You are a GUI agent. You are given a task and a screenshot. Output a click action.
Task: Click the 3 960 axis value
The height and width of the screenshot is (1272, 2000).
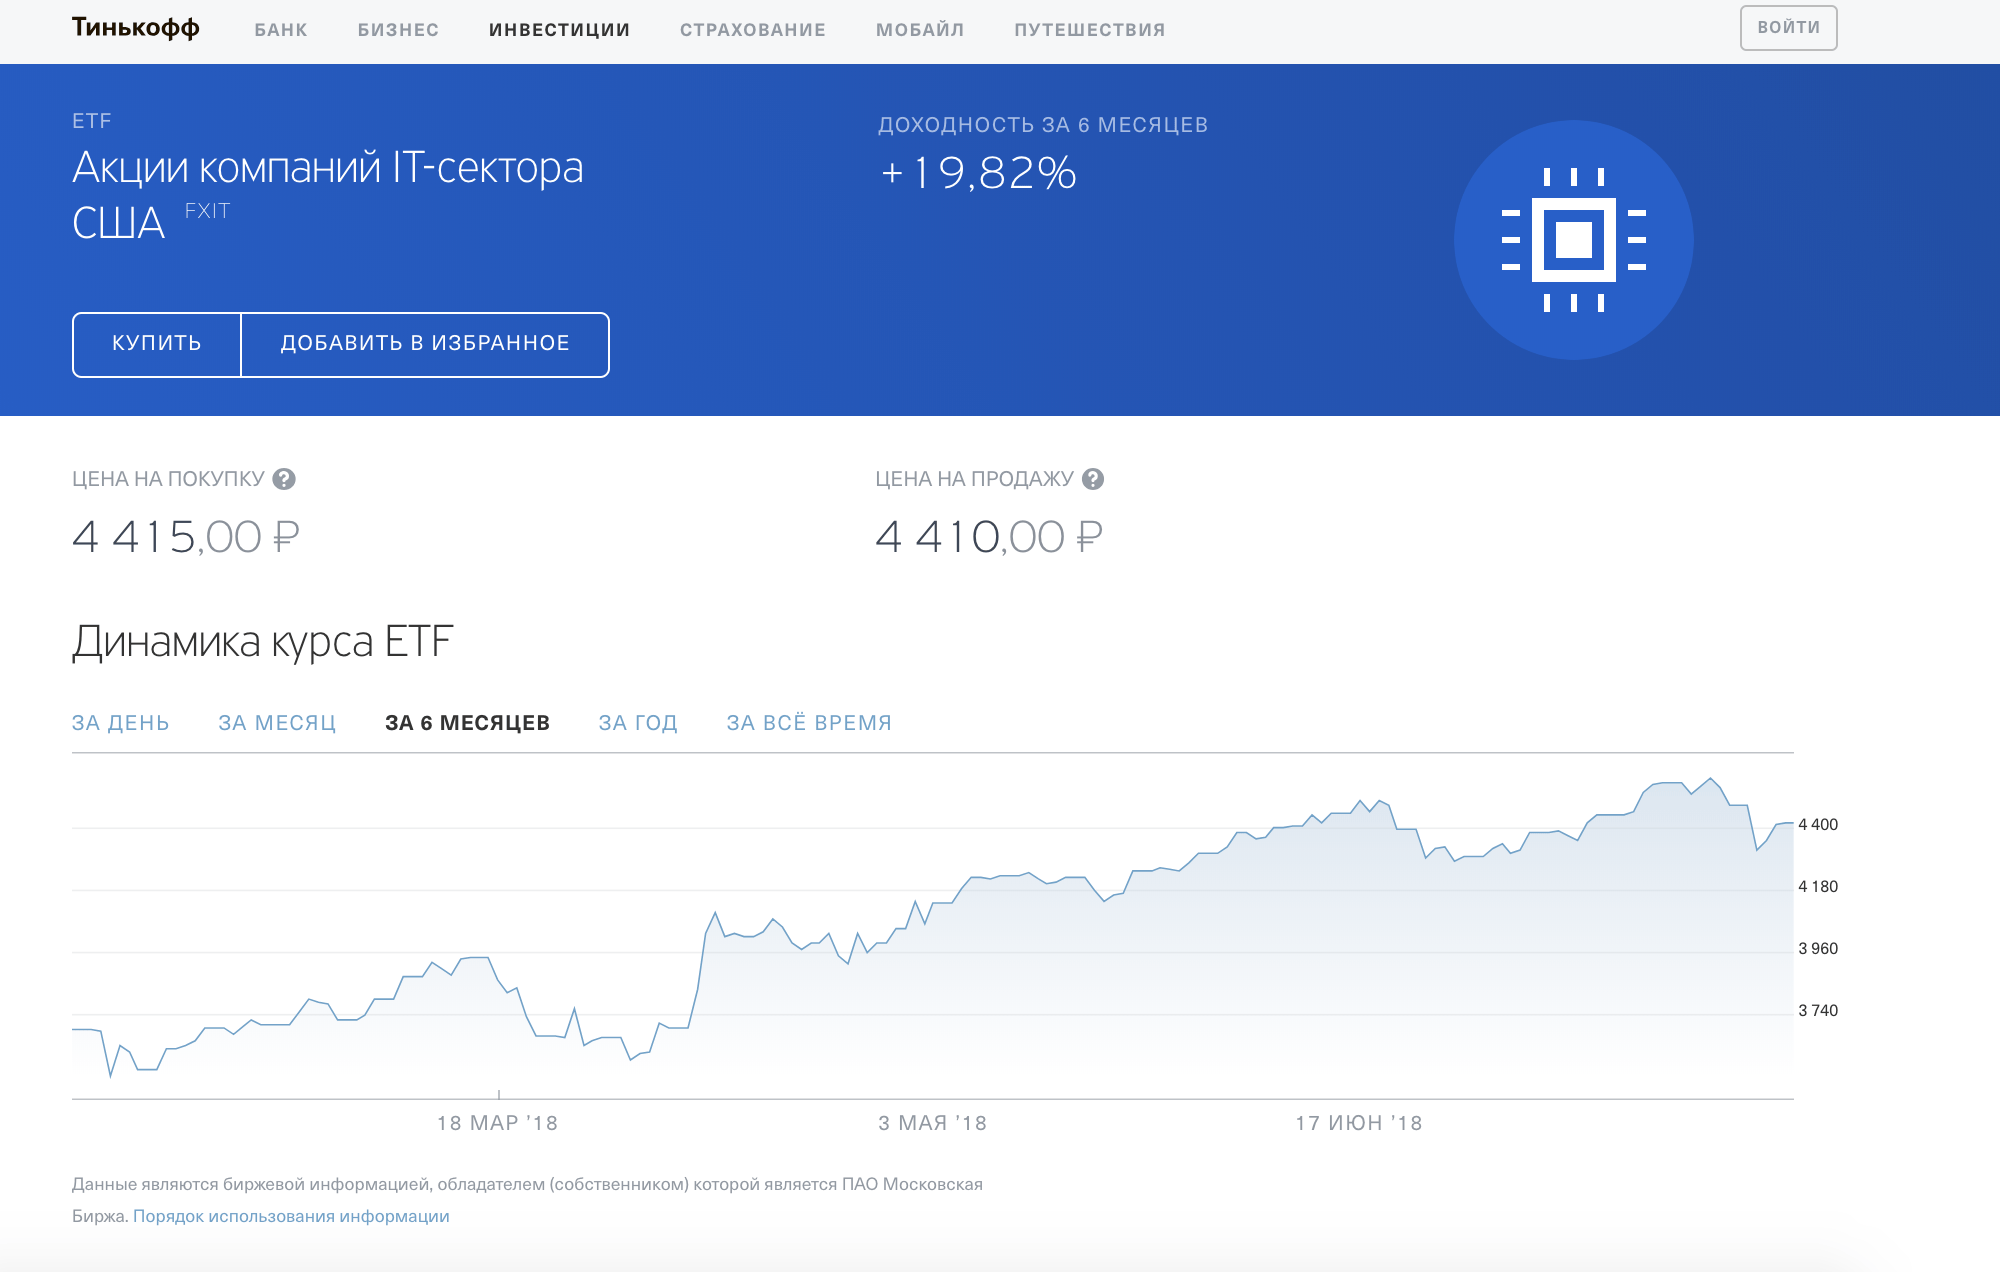pos(1818,949)
